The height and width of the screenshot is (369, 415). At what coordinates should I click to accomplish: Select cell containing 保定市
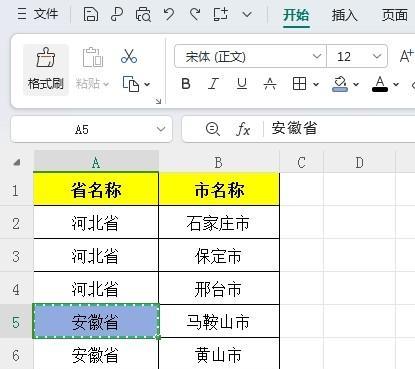pyautogui.click(x=219, y=255)
